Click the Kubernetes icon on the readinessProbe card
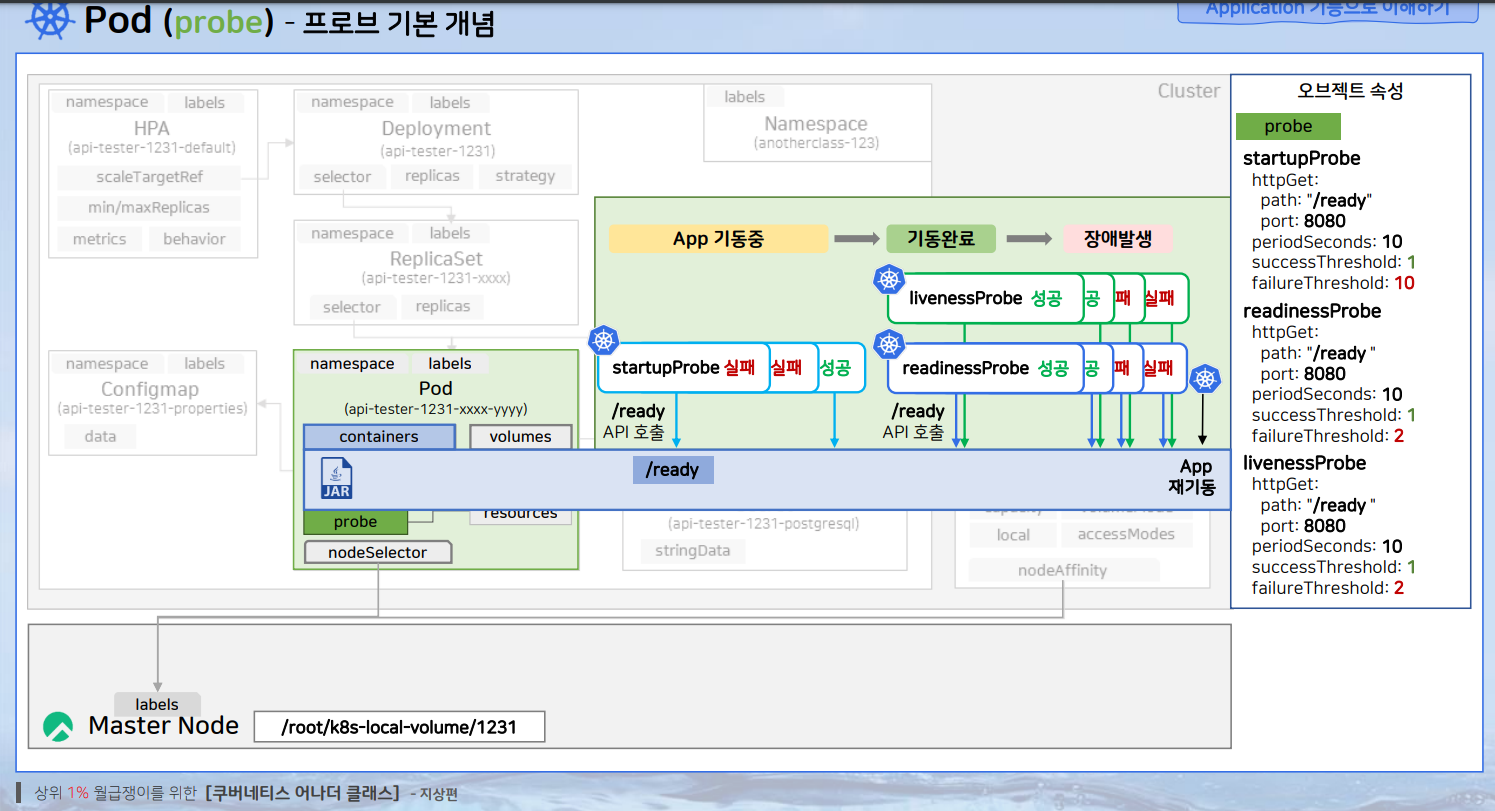 click(x=888, y=345)
